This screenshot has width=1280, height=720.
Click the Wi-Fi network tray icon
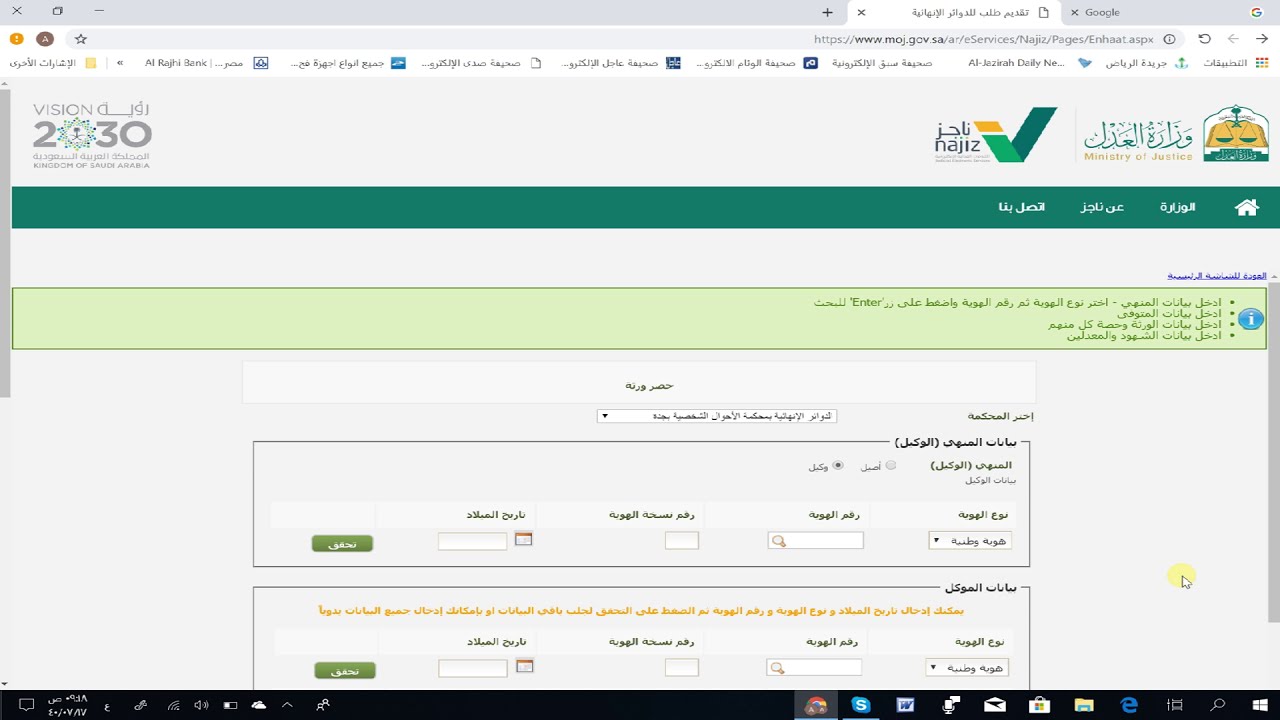pos(172,705)
